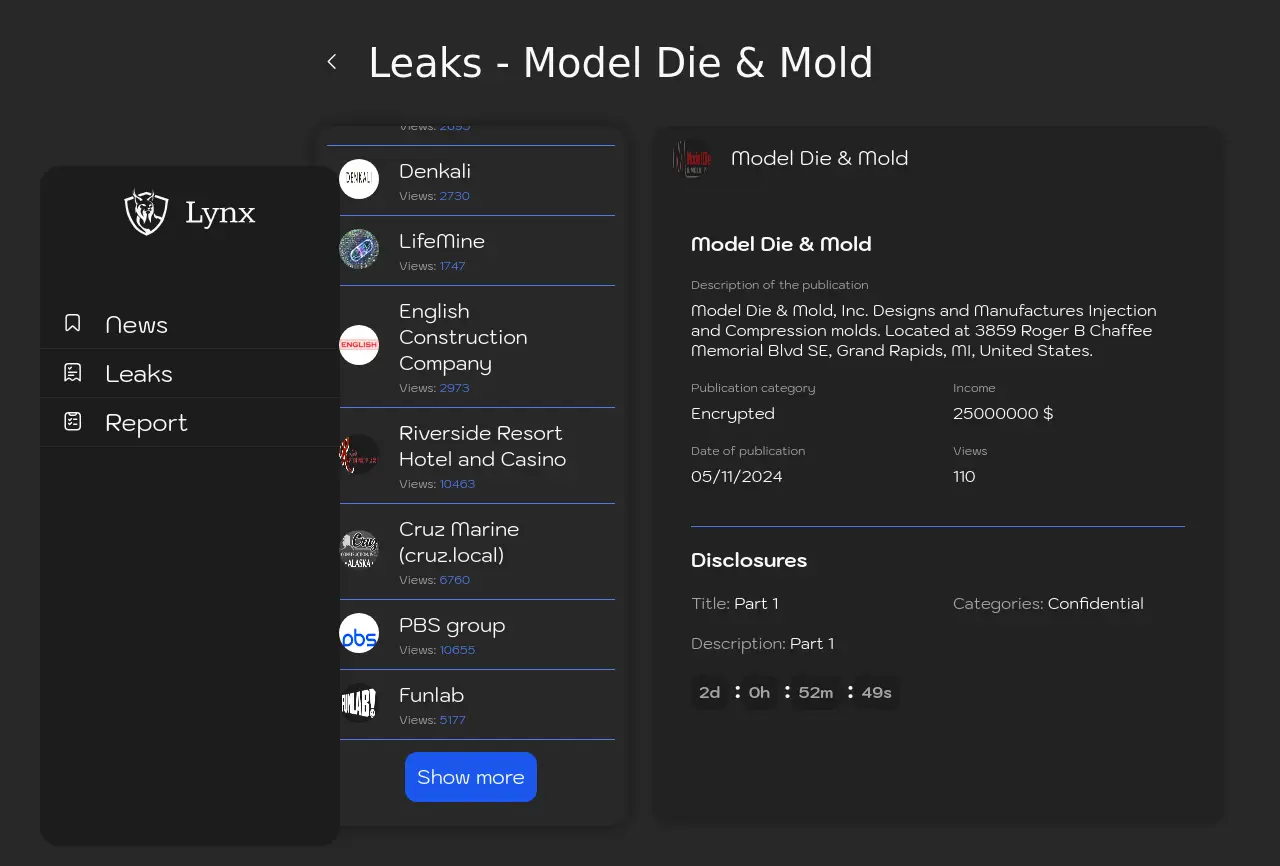
Task: Select the PBS group list entry
Action: point(452,626)
